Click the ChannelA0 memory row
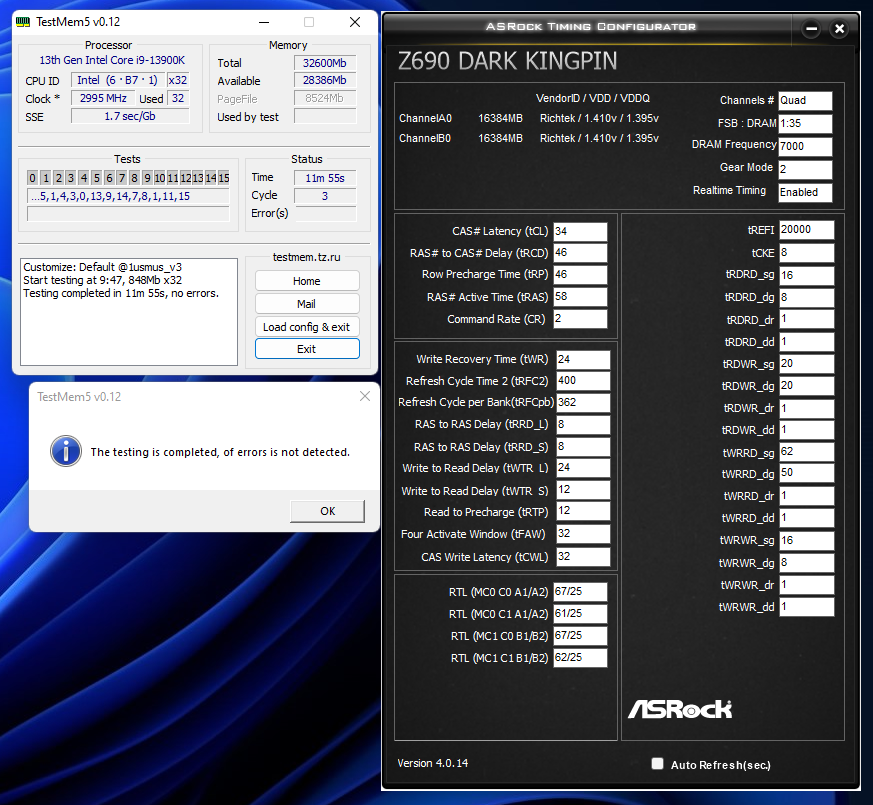This screenshot has height=805, width=873. [x=528, y=119]
